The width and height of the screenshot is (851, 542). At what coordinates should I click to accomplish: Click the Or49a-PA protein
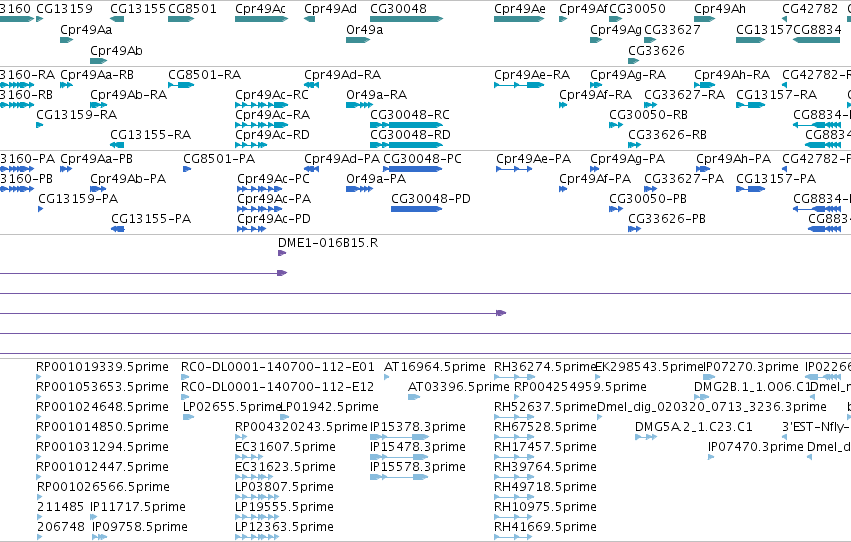[359, 189]
